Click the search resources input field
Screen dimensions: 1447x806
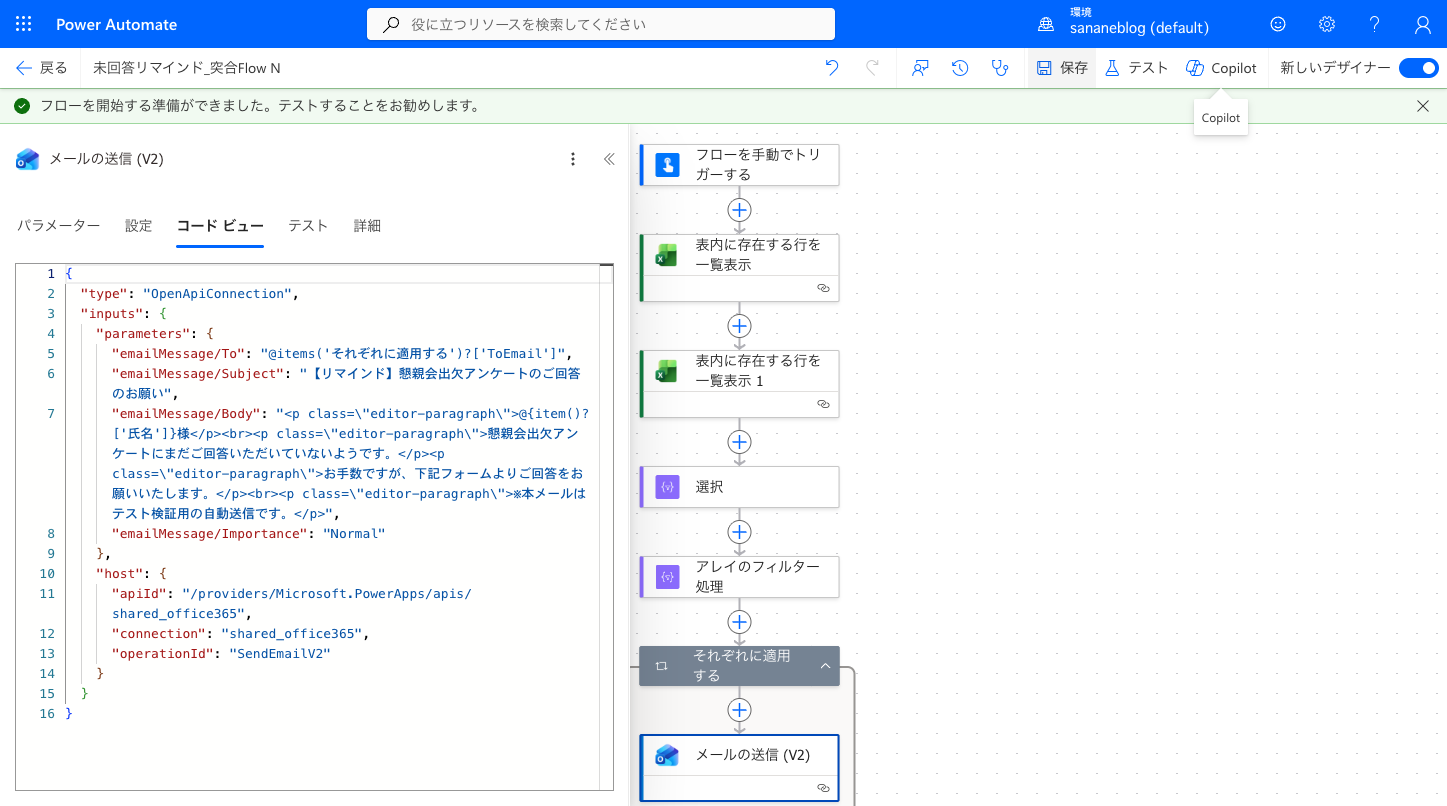[x=601, y=24]
